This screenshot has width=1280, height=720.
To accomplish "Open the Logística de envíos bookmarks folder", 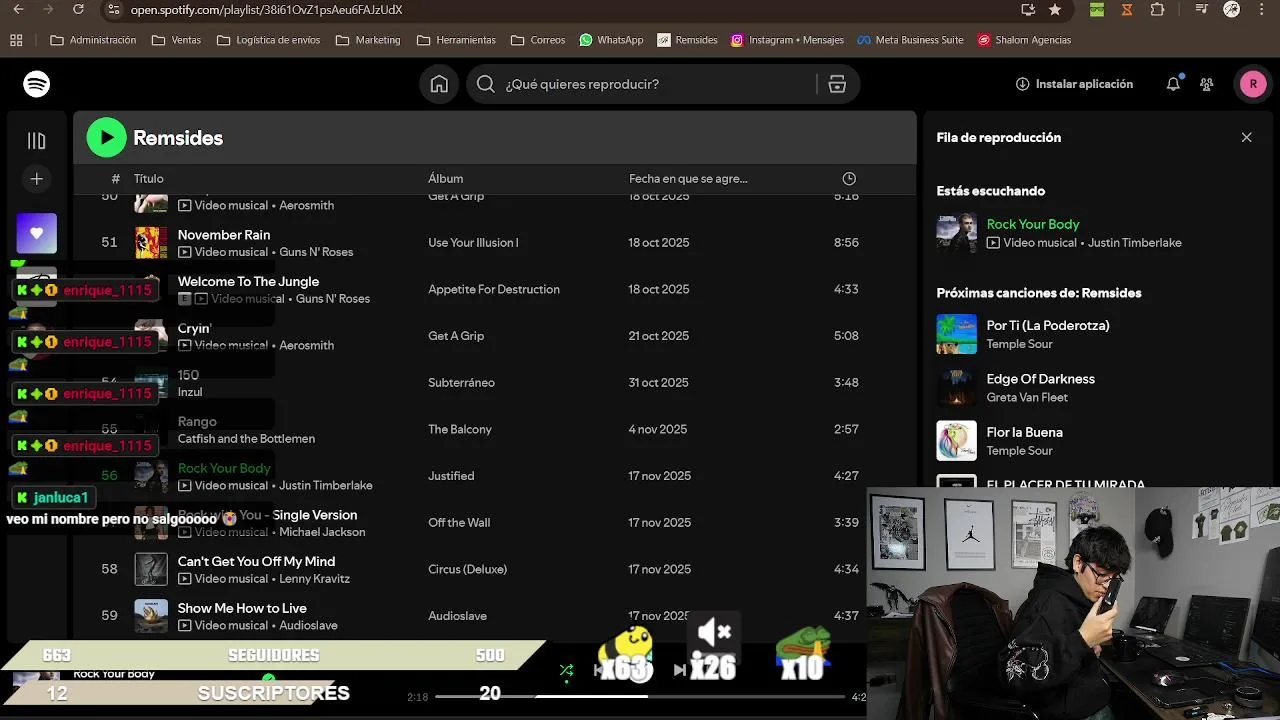I will pyautogui.click(x=268, y=40).
